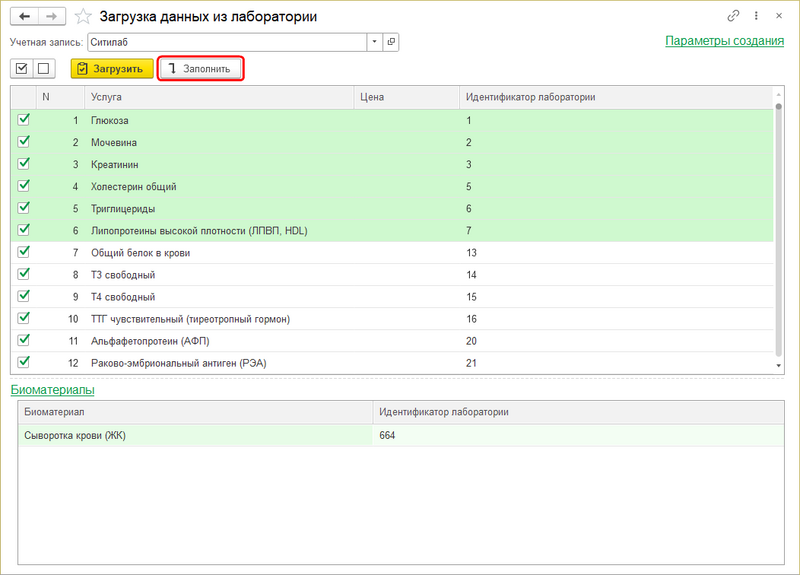
Task: Click the forward navigation arrow
Action: pyautogui.click(x=51, y=16)
